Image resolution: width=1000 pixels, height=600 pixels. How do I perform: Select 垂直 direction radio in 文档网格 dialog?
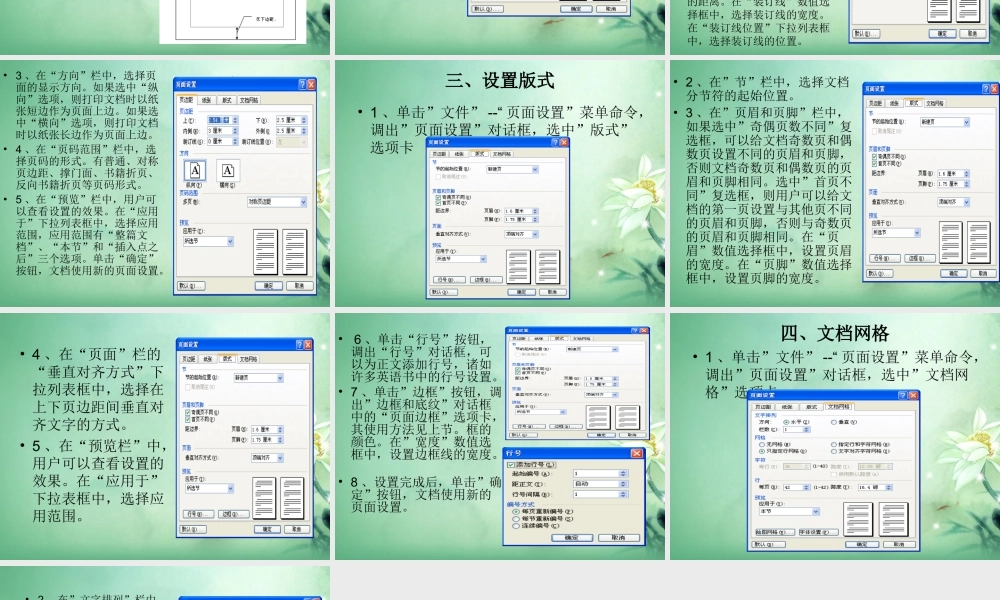click(834, 422)
